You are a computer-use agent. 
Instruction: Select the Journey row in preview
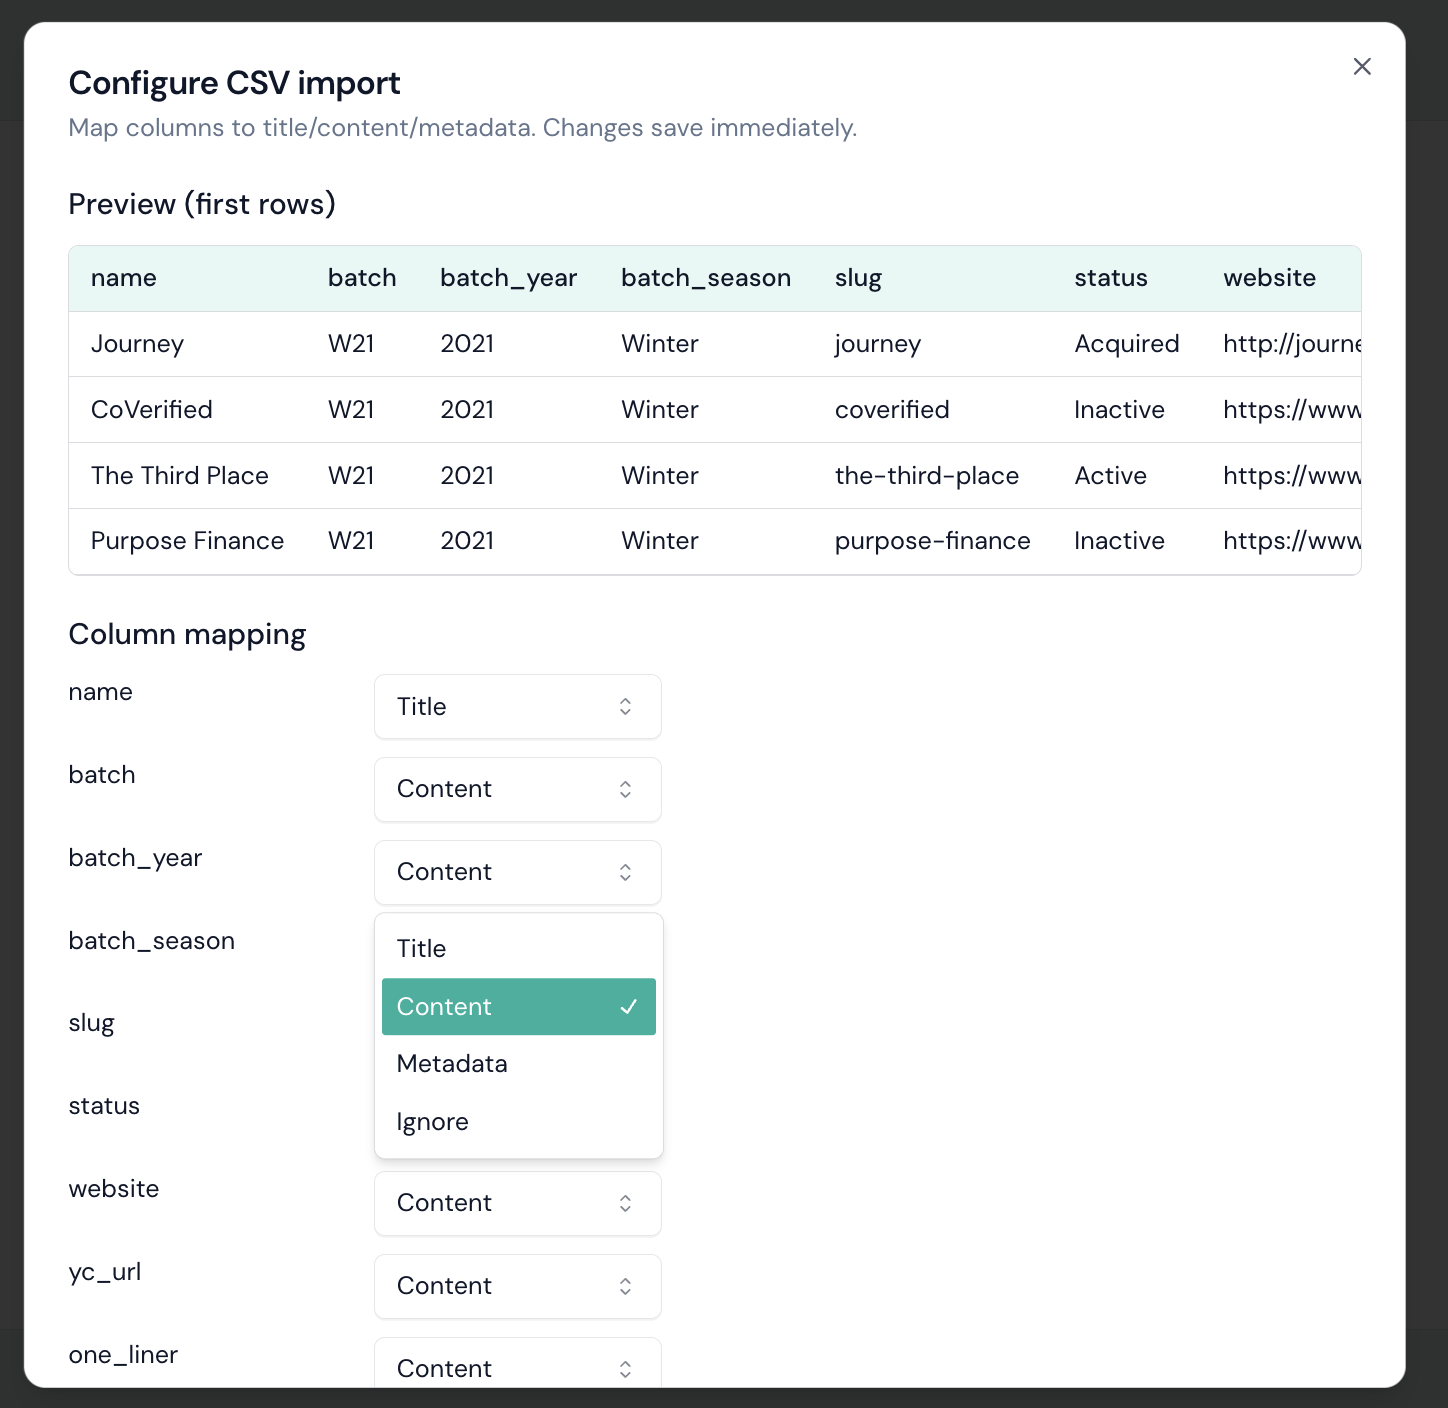coord(137,344)
